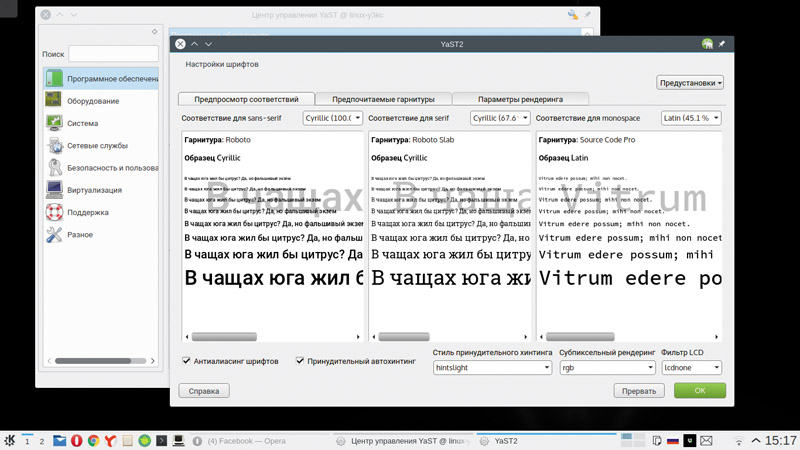Click the down chevron in YaST2 title bar

tap(208, 44)
